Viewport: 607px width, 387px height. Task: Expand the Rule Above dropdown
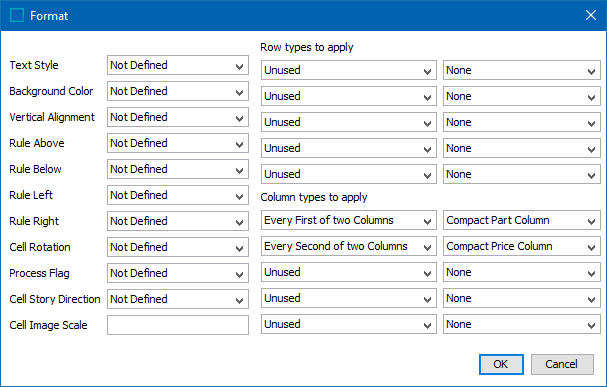pyautogui.click(x=178, y=143)
